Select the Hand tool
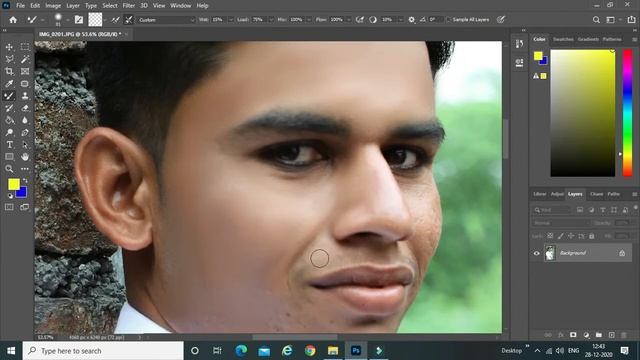The width and height of the screenshot is (640, 360). 25,157
